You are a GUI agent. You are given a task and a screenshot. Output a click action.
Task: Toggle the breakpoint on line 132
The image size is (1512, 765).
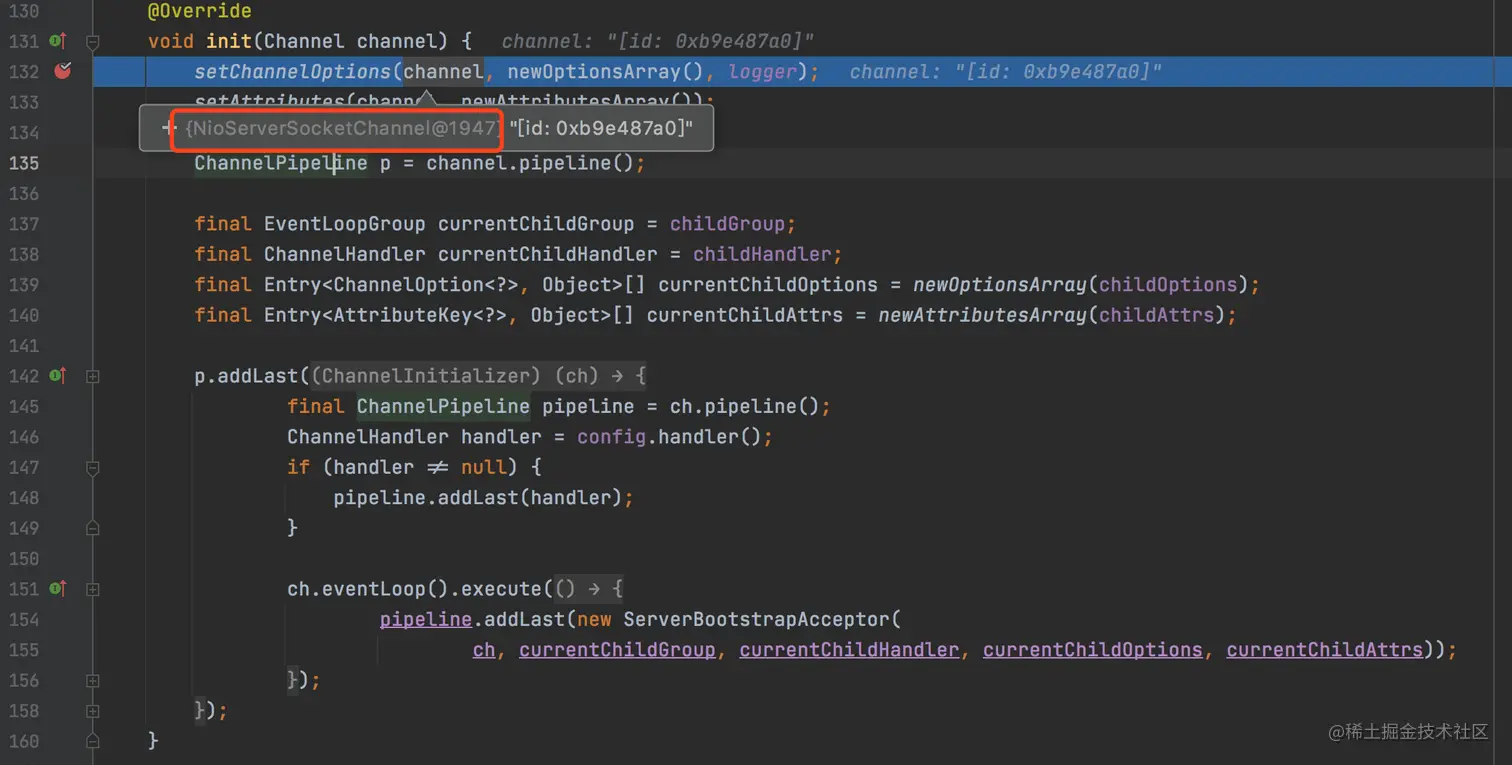63,71
